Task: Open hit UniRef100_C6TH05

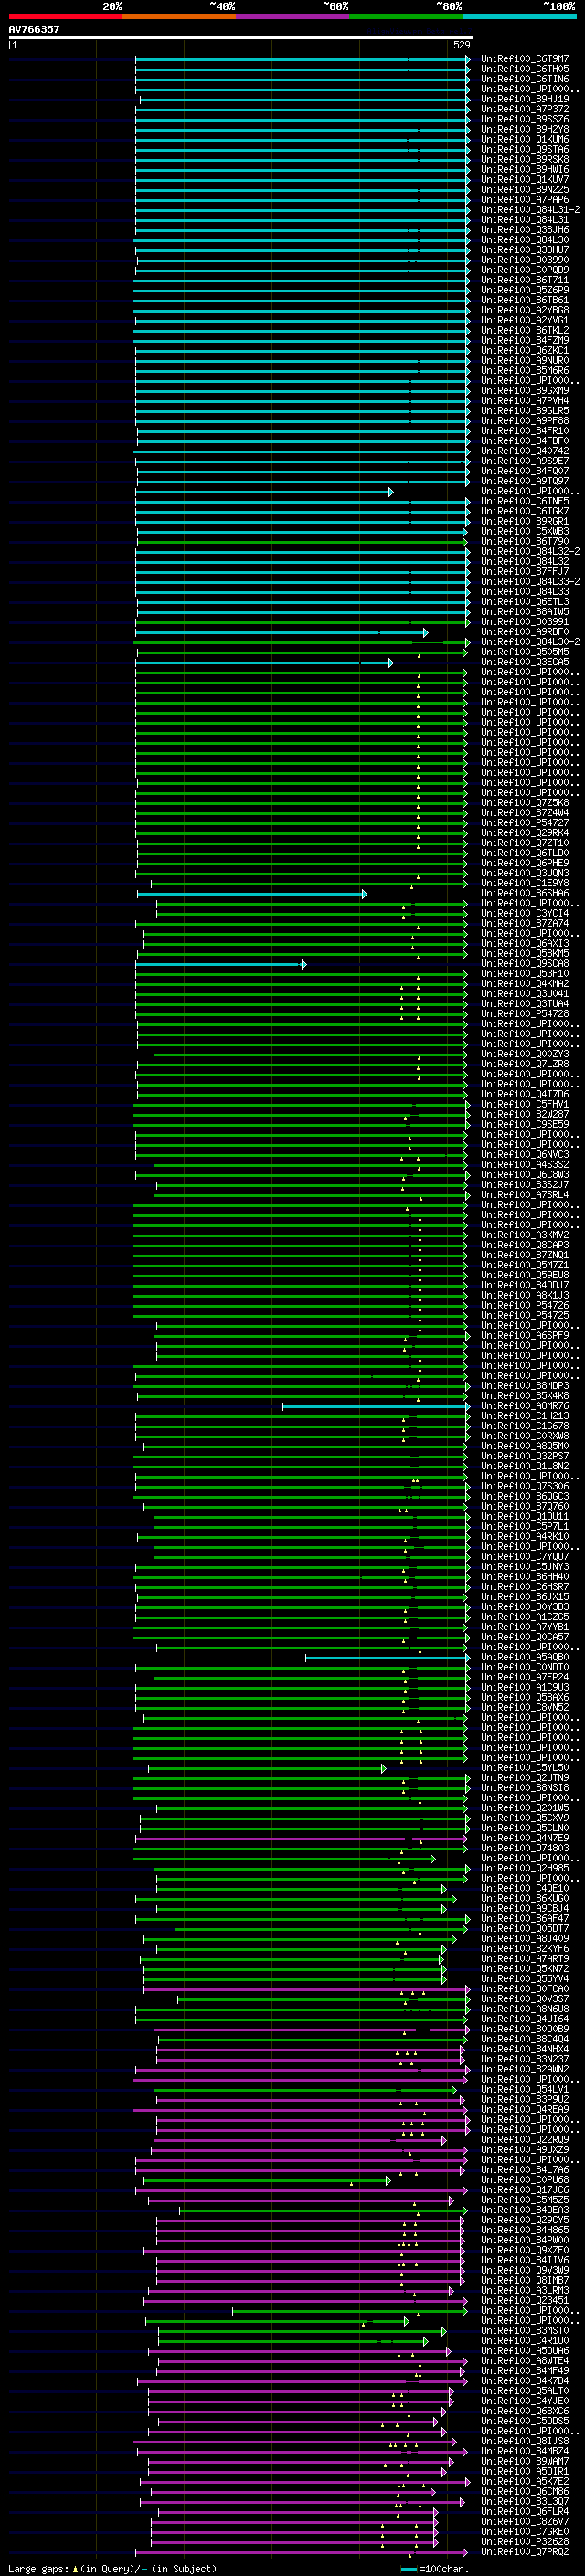Action: (524, 69)
